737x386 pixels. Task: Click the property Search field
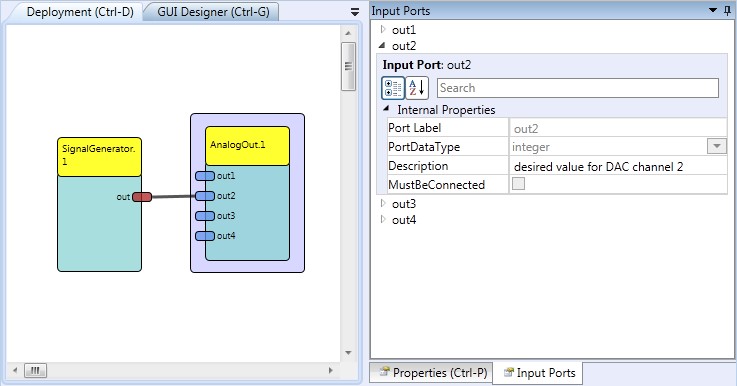pos(578,88)
